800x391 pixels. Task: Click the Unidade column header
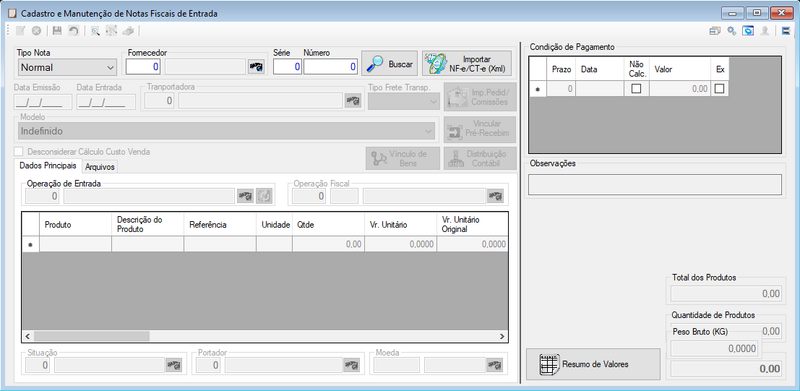click(x=274, y=225)
